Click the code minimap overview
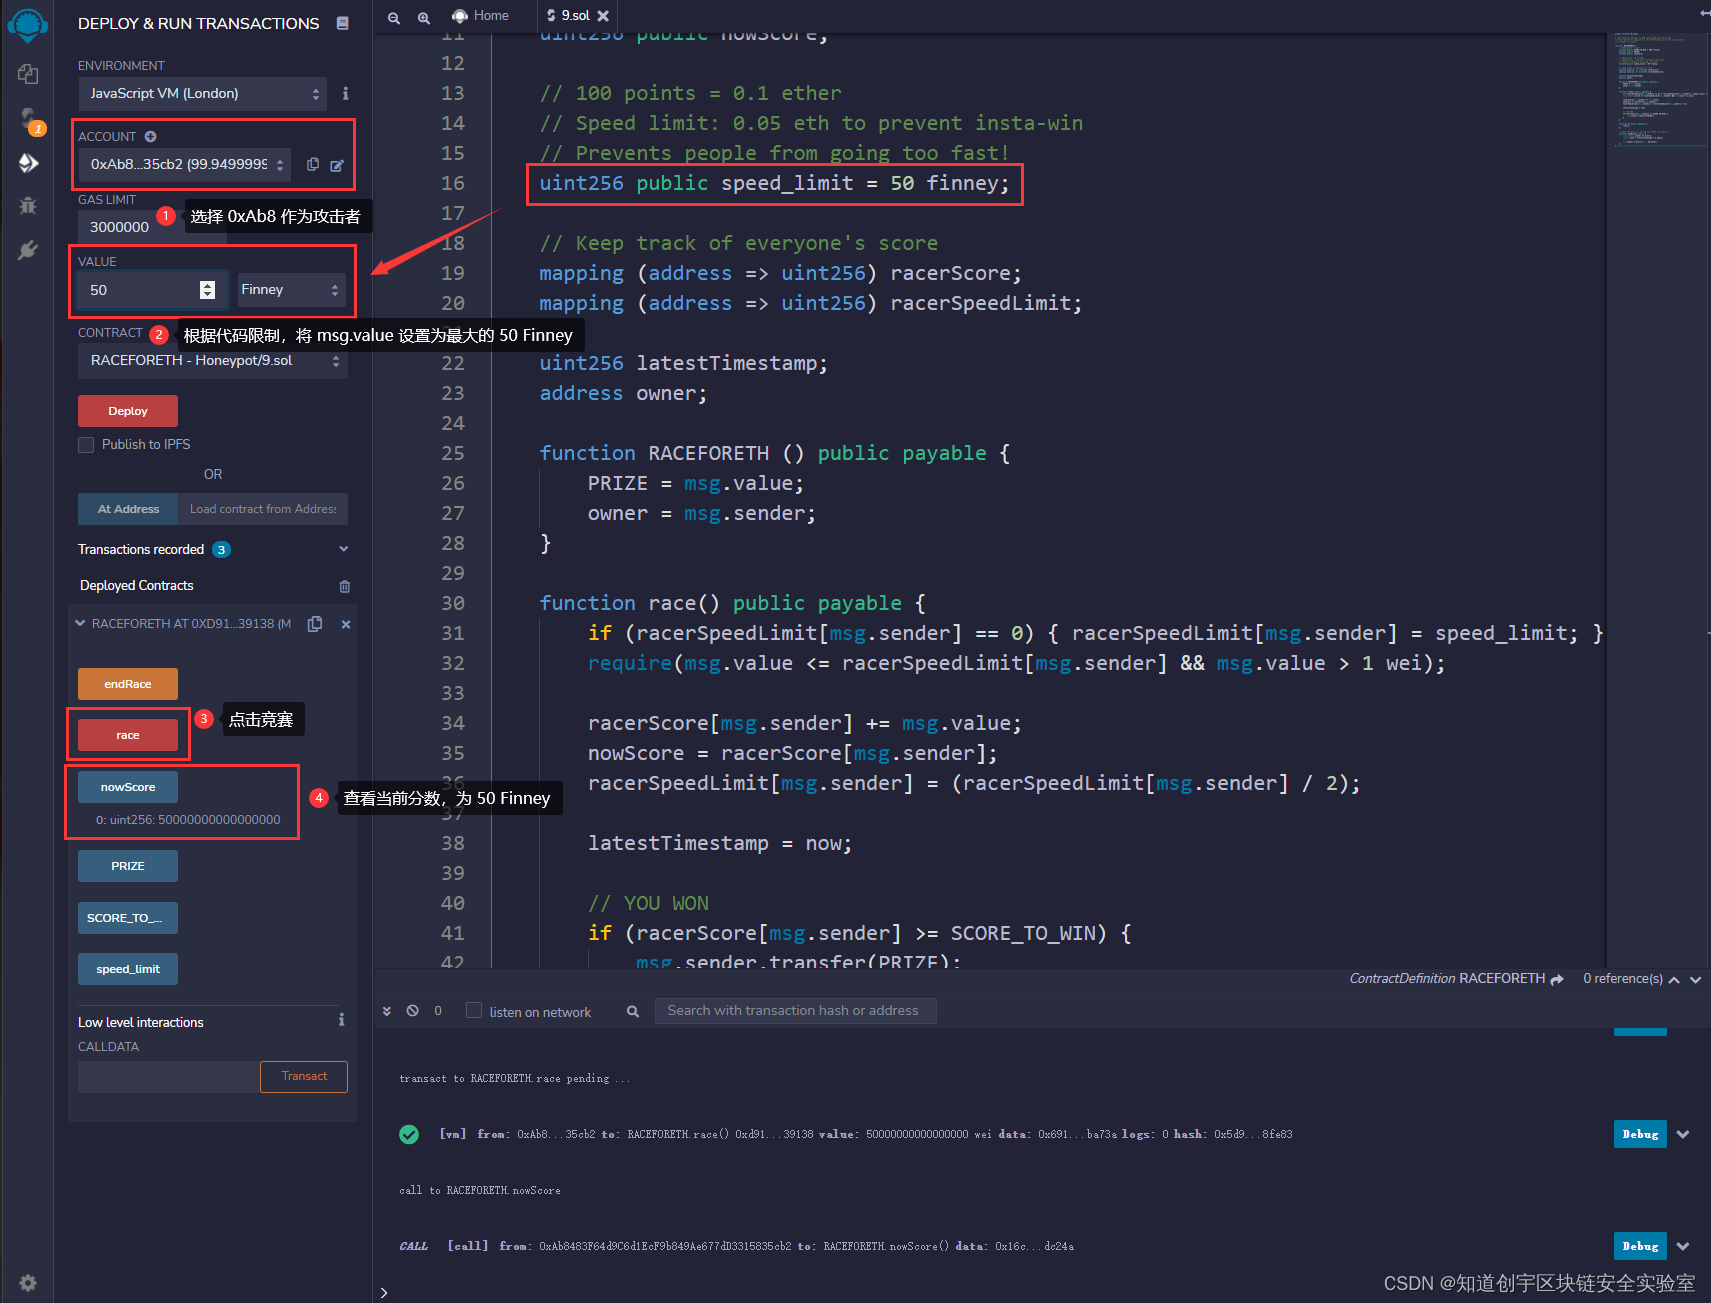Screen dimensions: 1711x1303 pos(1659,90)
